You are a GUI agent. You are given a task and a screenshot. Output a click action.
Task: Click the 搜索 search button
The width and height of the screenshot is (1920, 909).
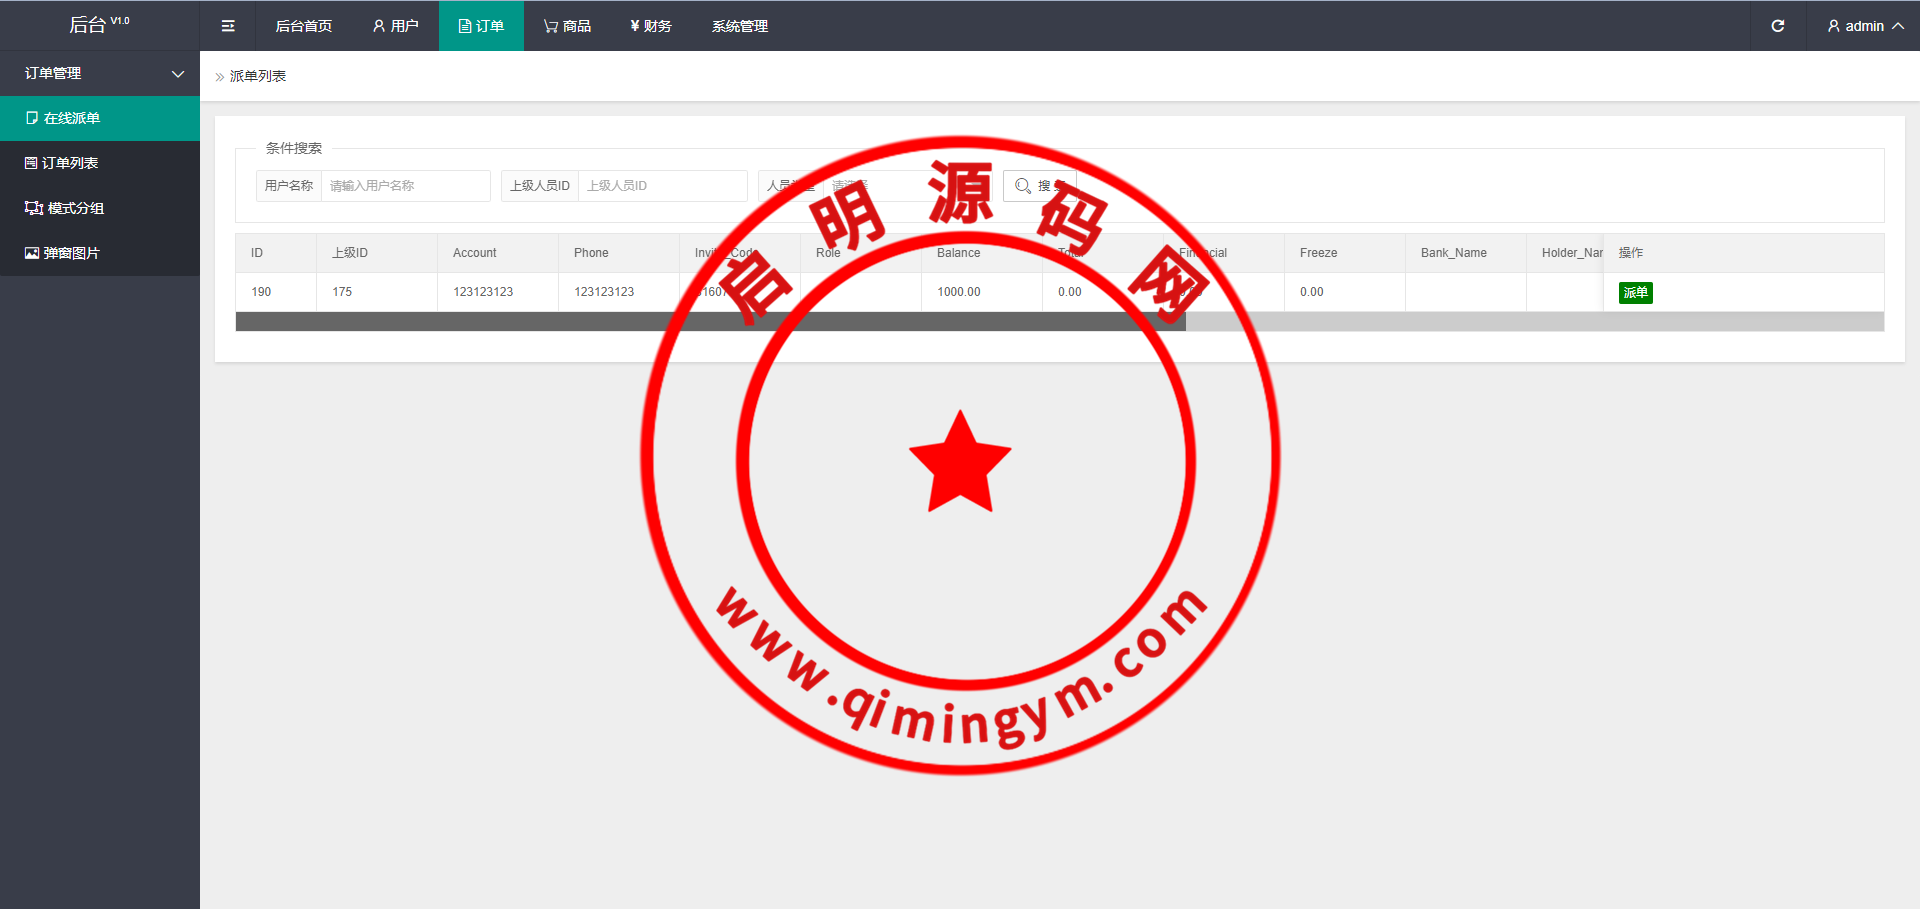click(x=1038, y=186)
